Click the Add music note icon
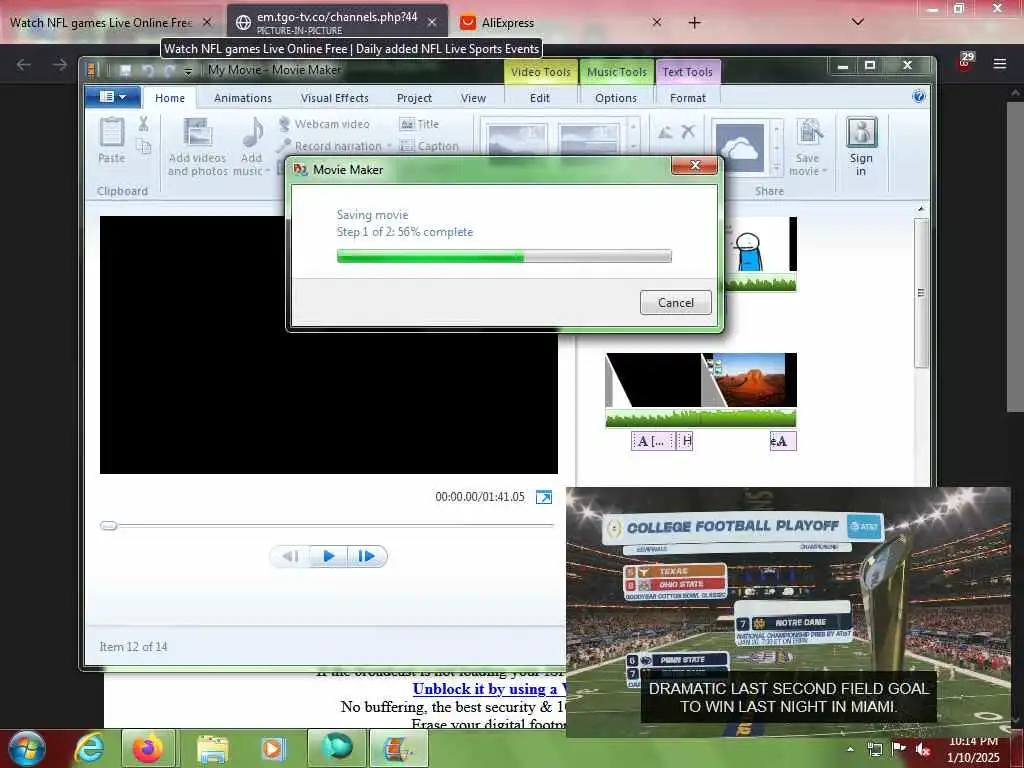Viewport: 1024px width, 768px height. 251,134
